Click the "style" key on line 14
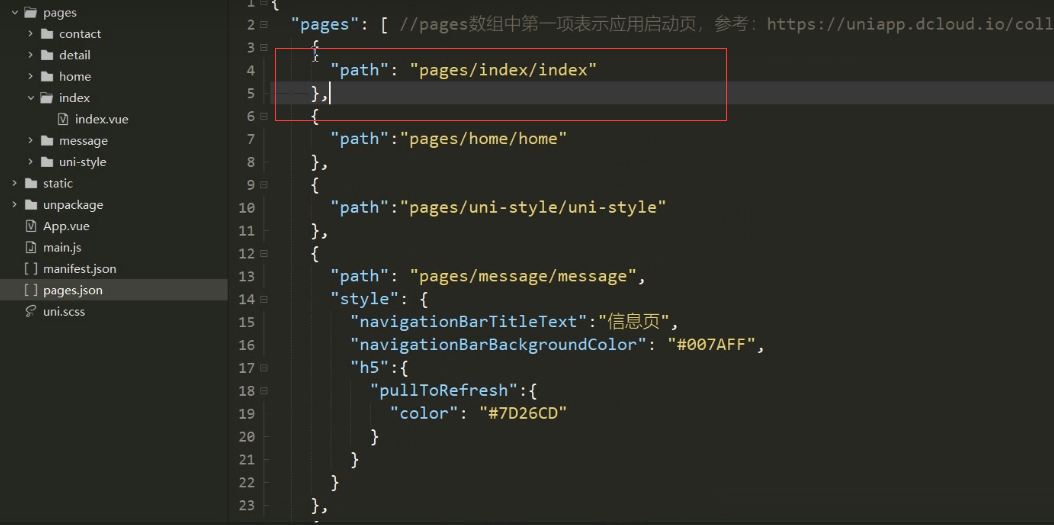The height and width of the screenshot is (525, 1054). point(365,299)
